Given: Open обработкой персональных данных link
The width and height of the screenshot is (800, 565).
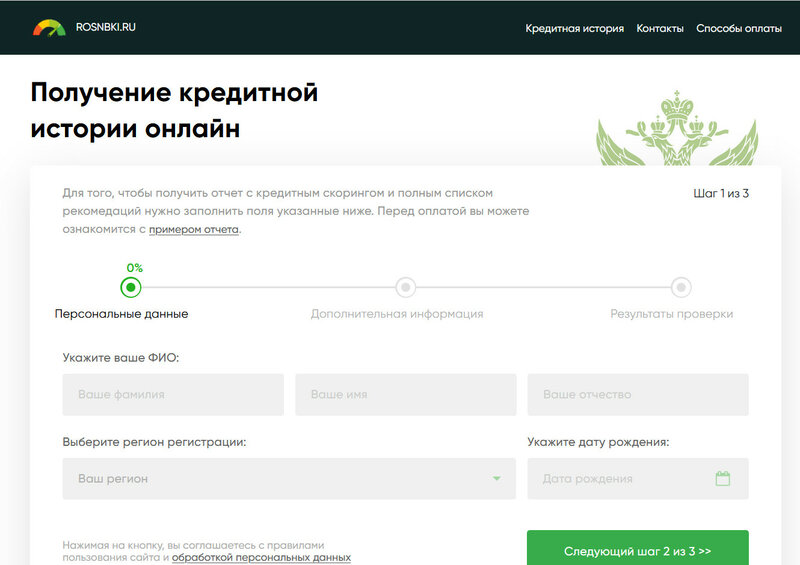Looking at the screenshot, I should click(261, 557).
